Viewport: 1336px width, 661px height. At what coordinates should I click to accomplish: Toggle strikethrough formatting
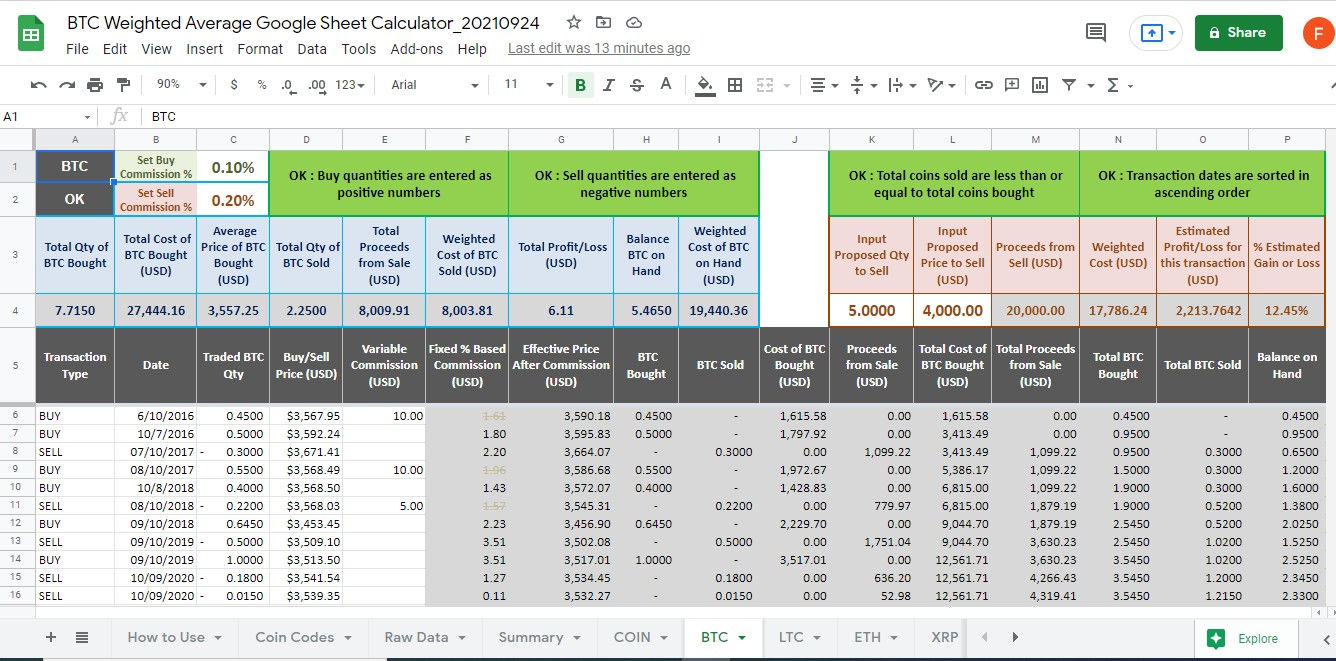636,85
